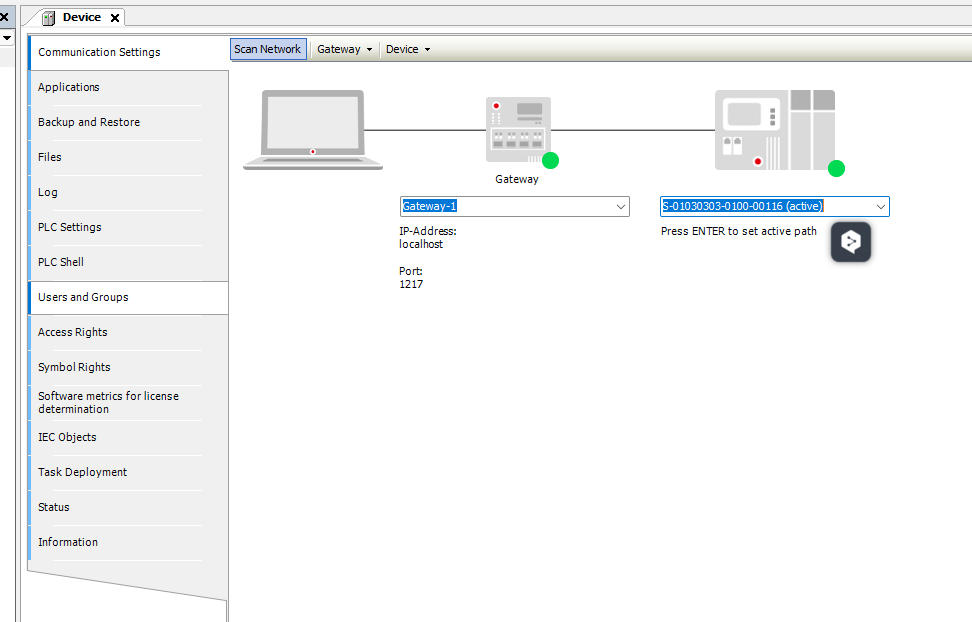
Task: Click the floating hexagon assistant icon
Action: (850, 242)
